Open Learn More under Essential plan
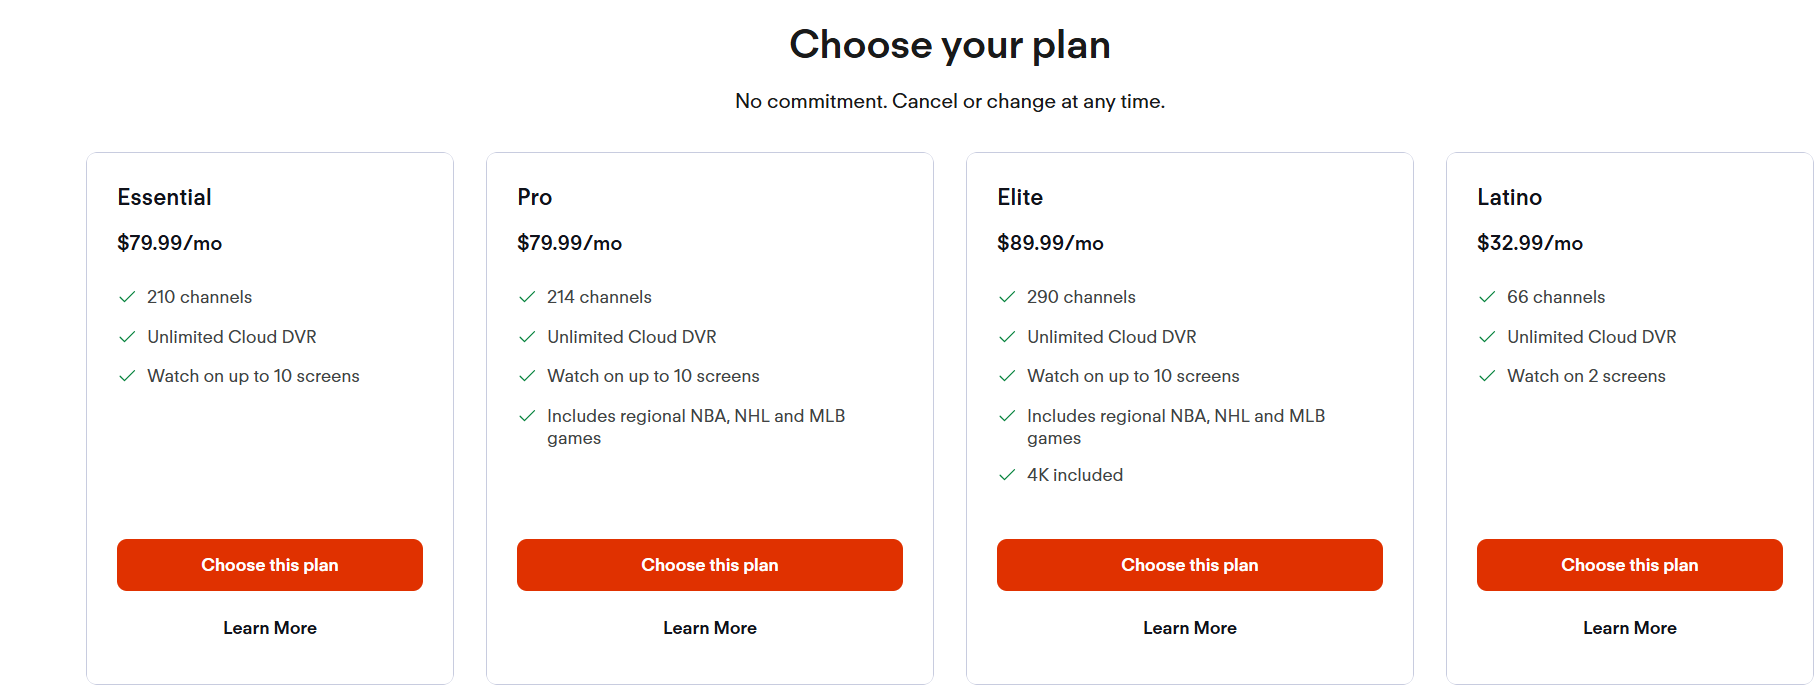Screen dimensions: 1816x691 point(270,628)
